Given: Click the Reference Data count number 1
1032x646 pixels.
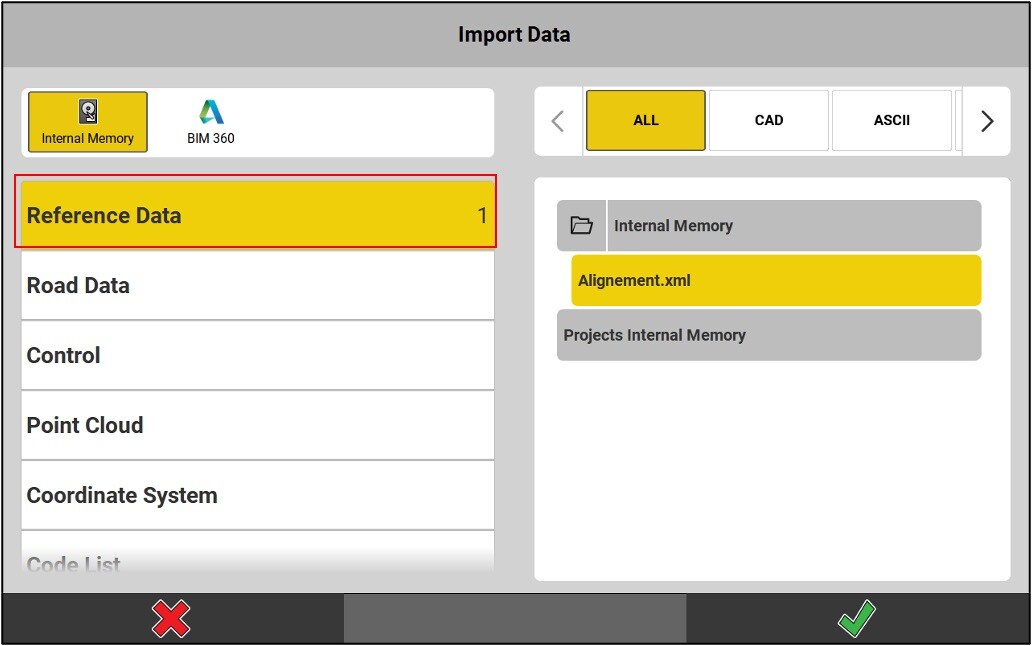Looking at the screenshot, I should [482, 215].
